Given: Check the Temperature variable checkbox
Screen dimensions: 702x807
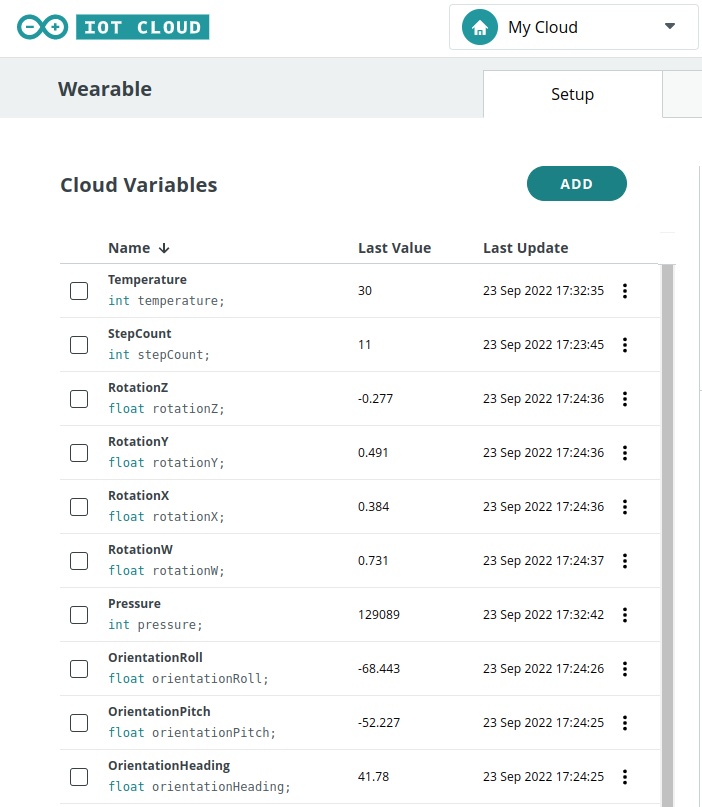Looking at the screenshot, I should (x=79, y=291).
